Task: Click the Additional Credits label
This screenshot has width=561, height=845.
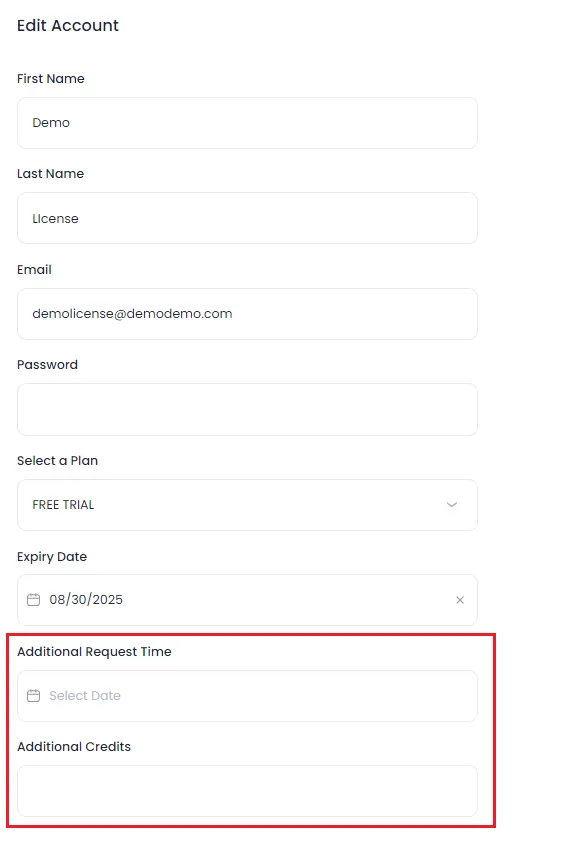Action: 74,746
